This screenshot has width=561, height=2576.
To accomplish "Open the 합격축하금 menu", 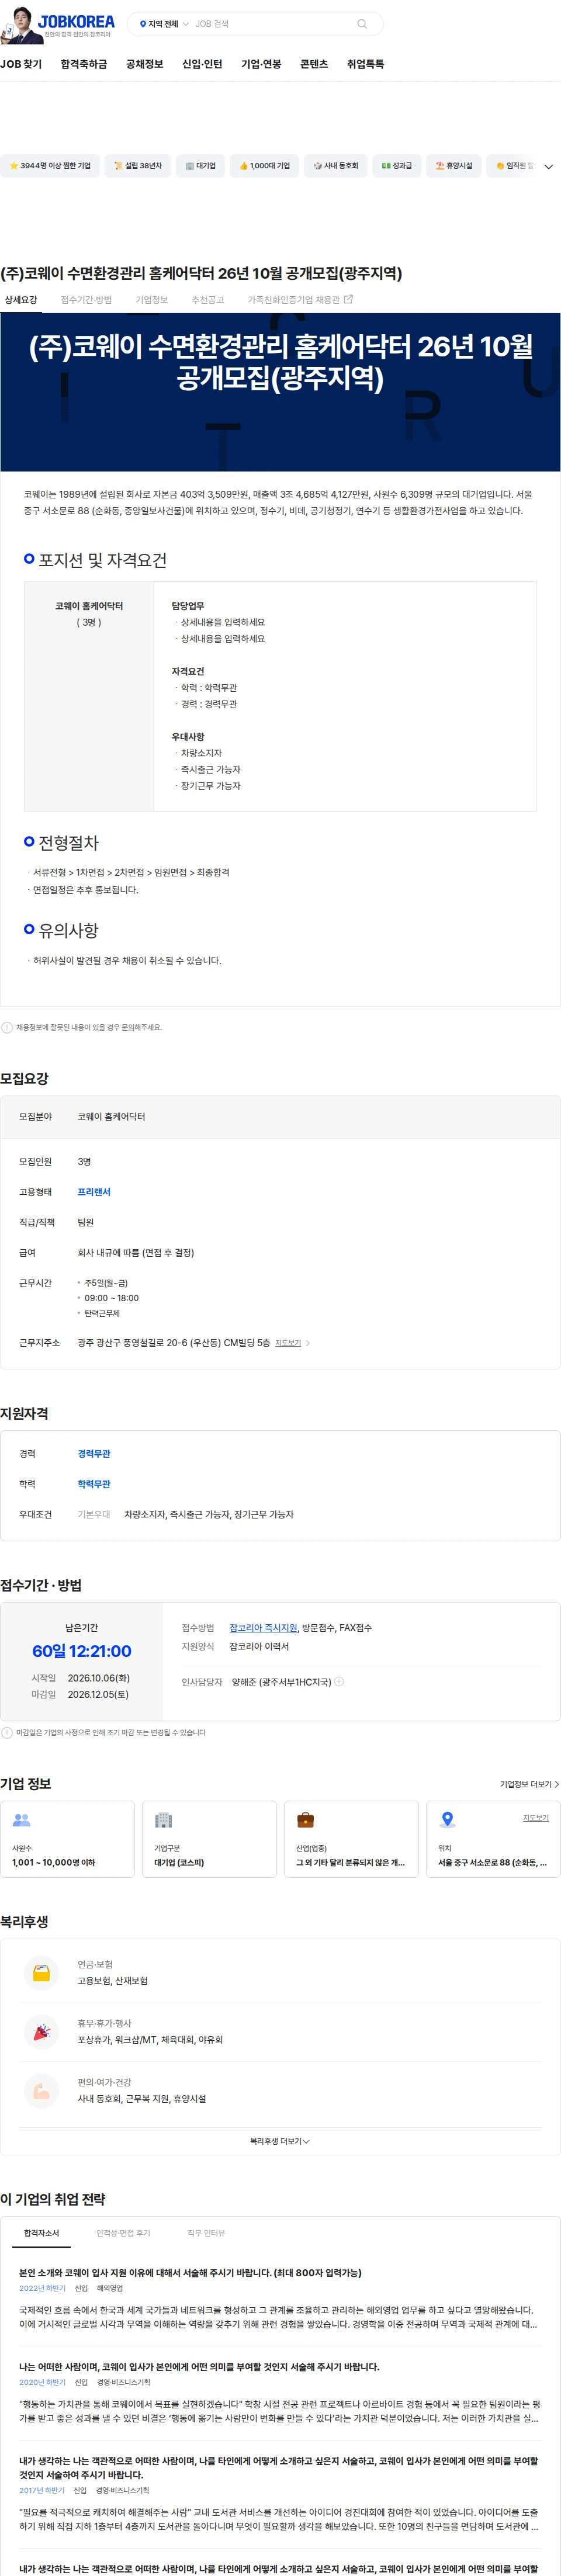I will (x=84, y=64).
